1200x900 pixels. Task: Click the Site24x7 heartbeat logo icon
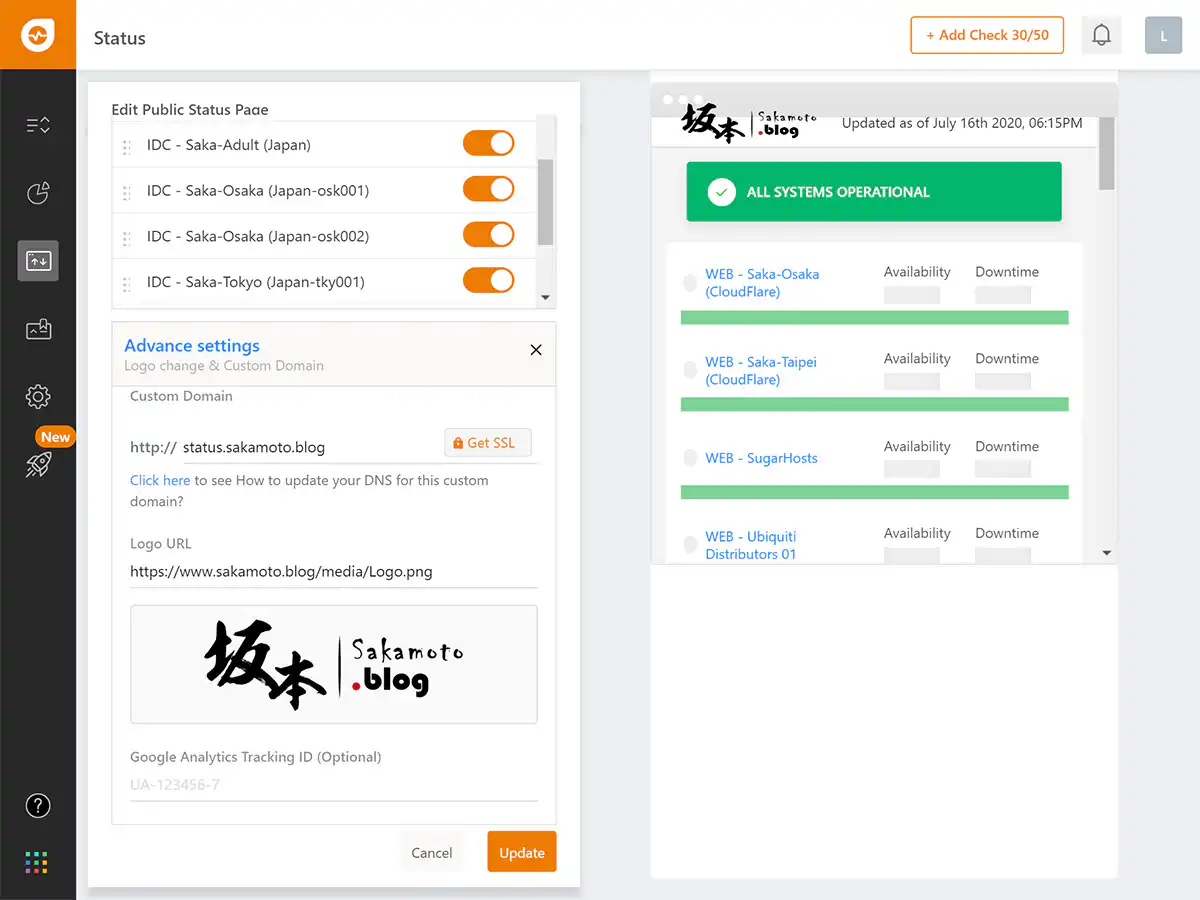[x=38, y=35]
